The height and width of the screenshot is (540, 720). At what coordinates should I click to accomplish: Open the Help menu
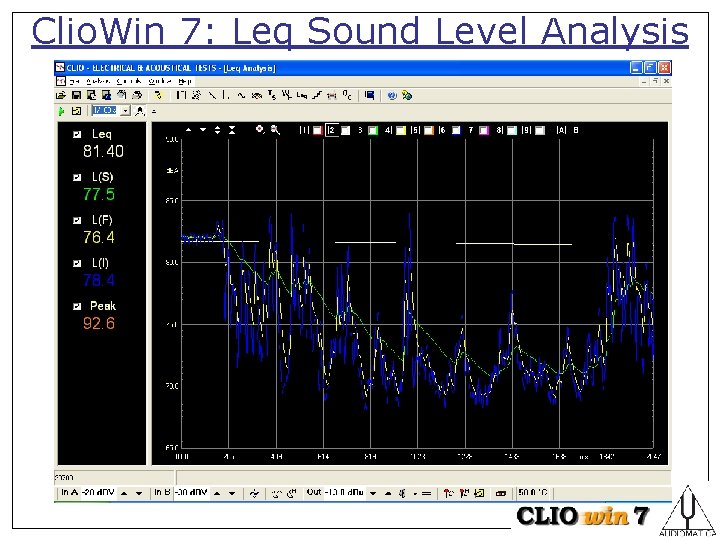[185, 81]
